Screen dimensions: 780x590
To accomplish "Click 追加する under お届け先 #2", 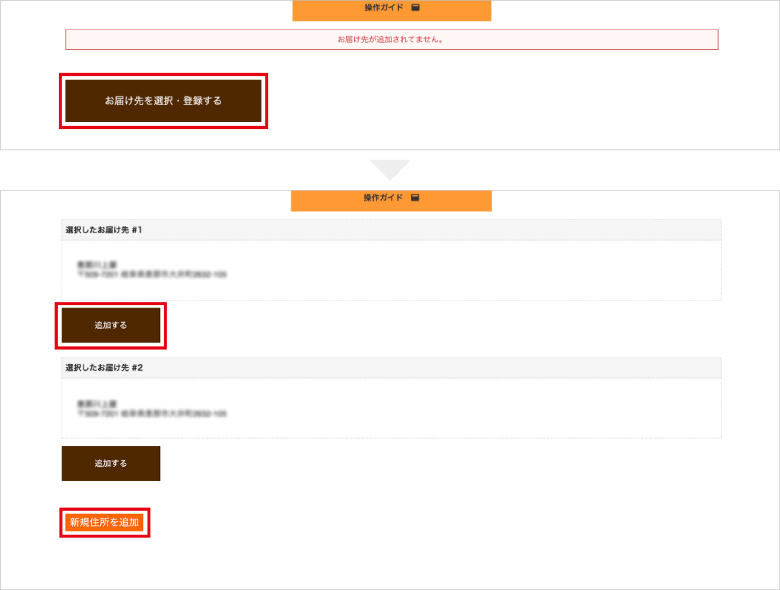I will pyautogui.click(x=111, y=463).
